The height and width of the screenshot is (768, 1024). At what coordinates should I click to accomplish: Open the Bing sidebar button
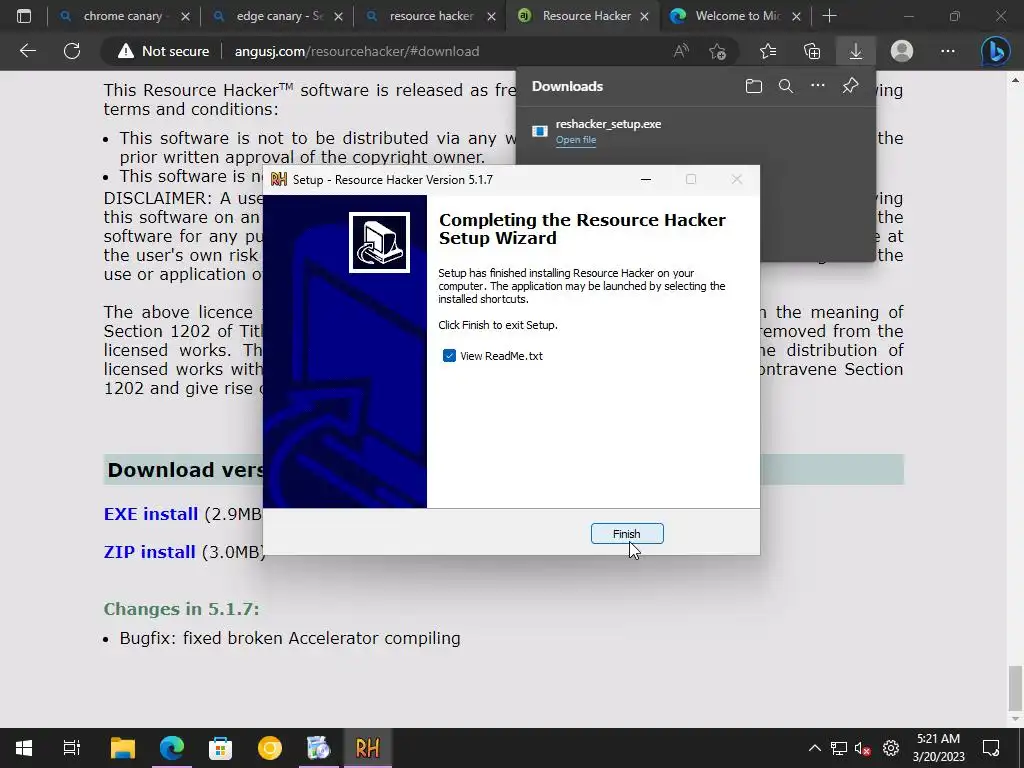[996, 51]
